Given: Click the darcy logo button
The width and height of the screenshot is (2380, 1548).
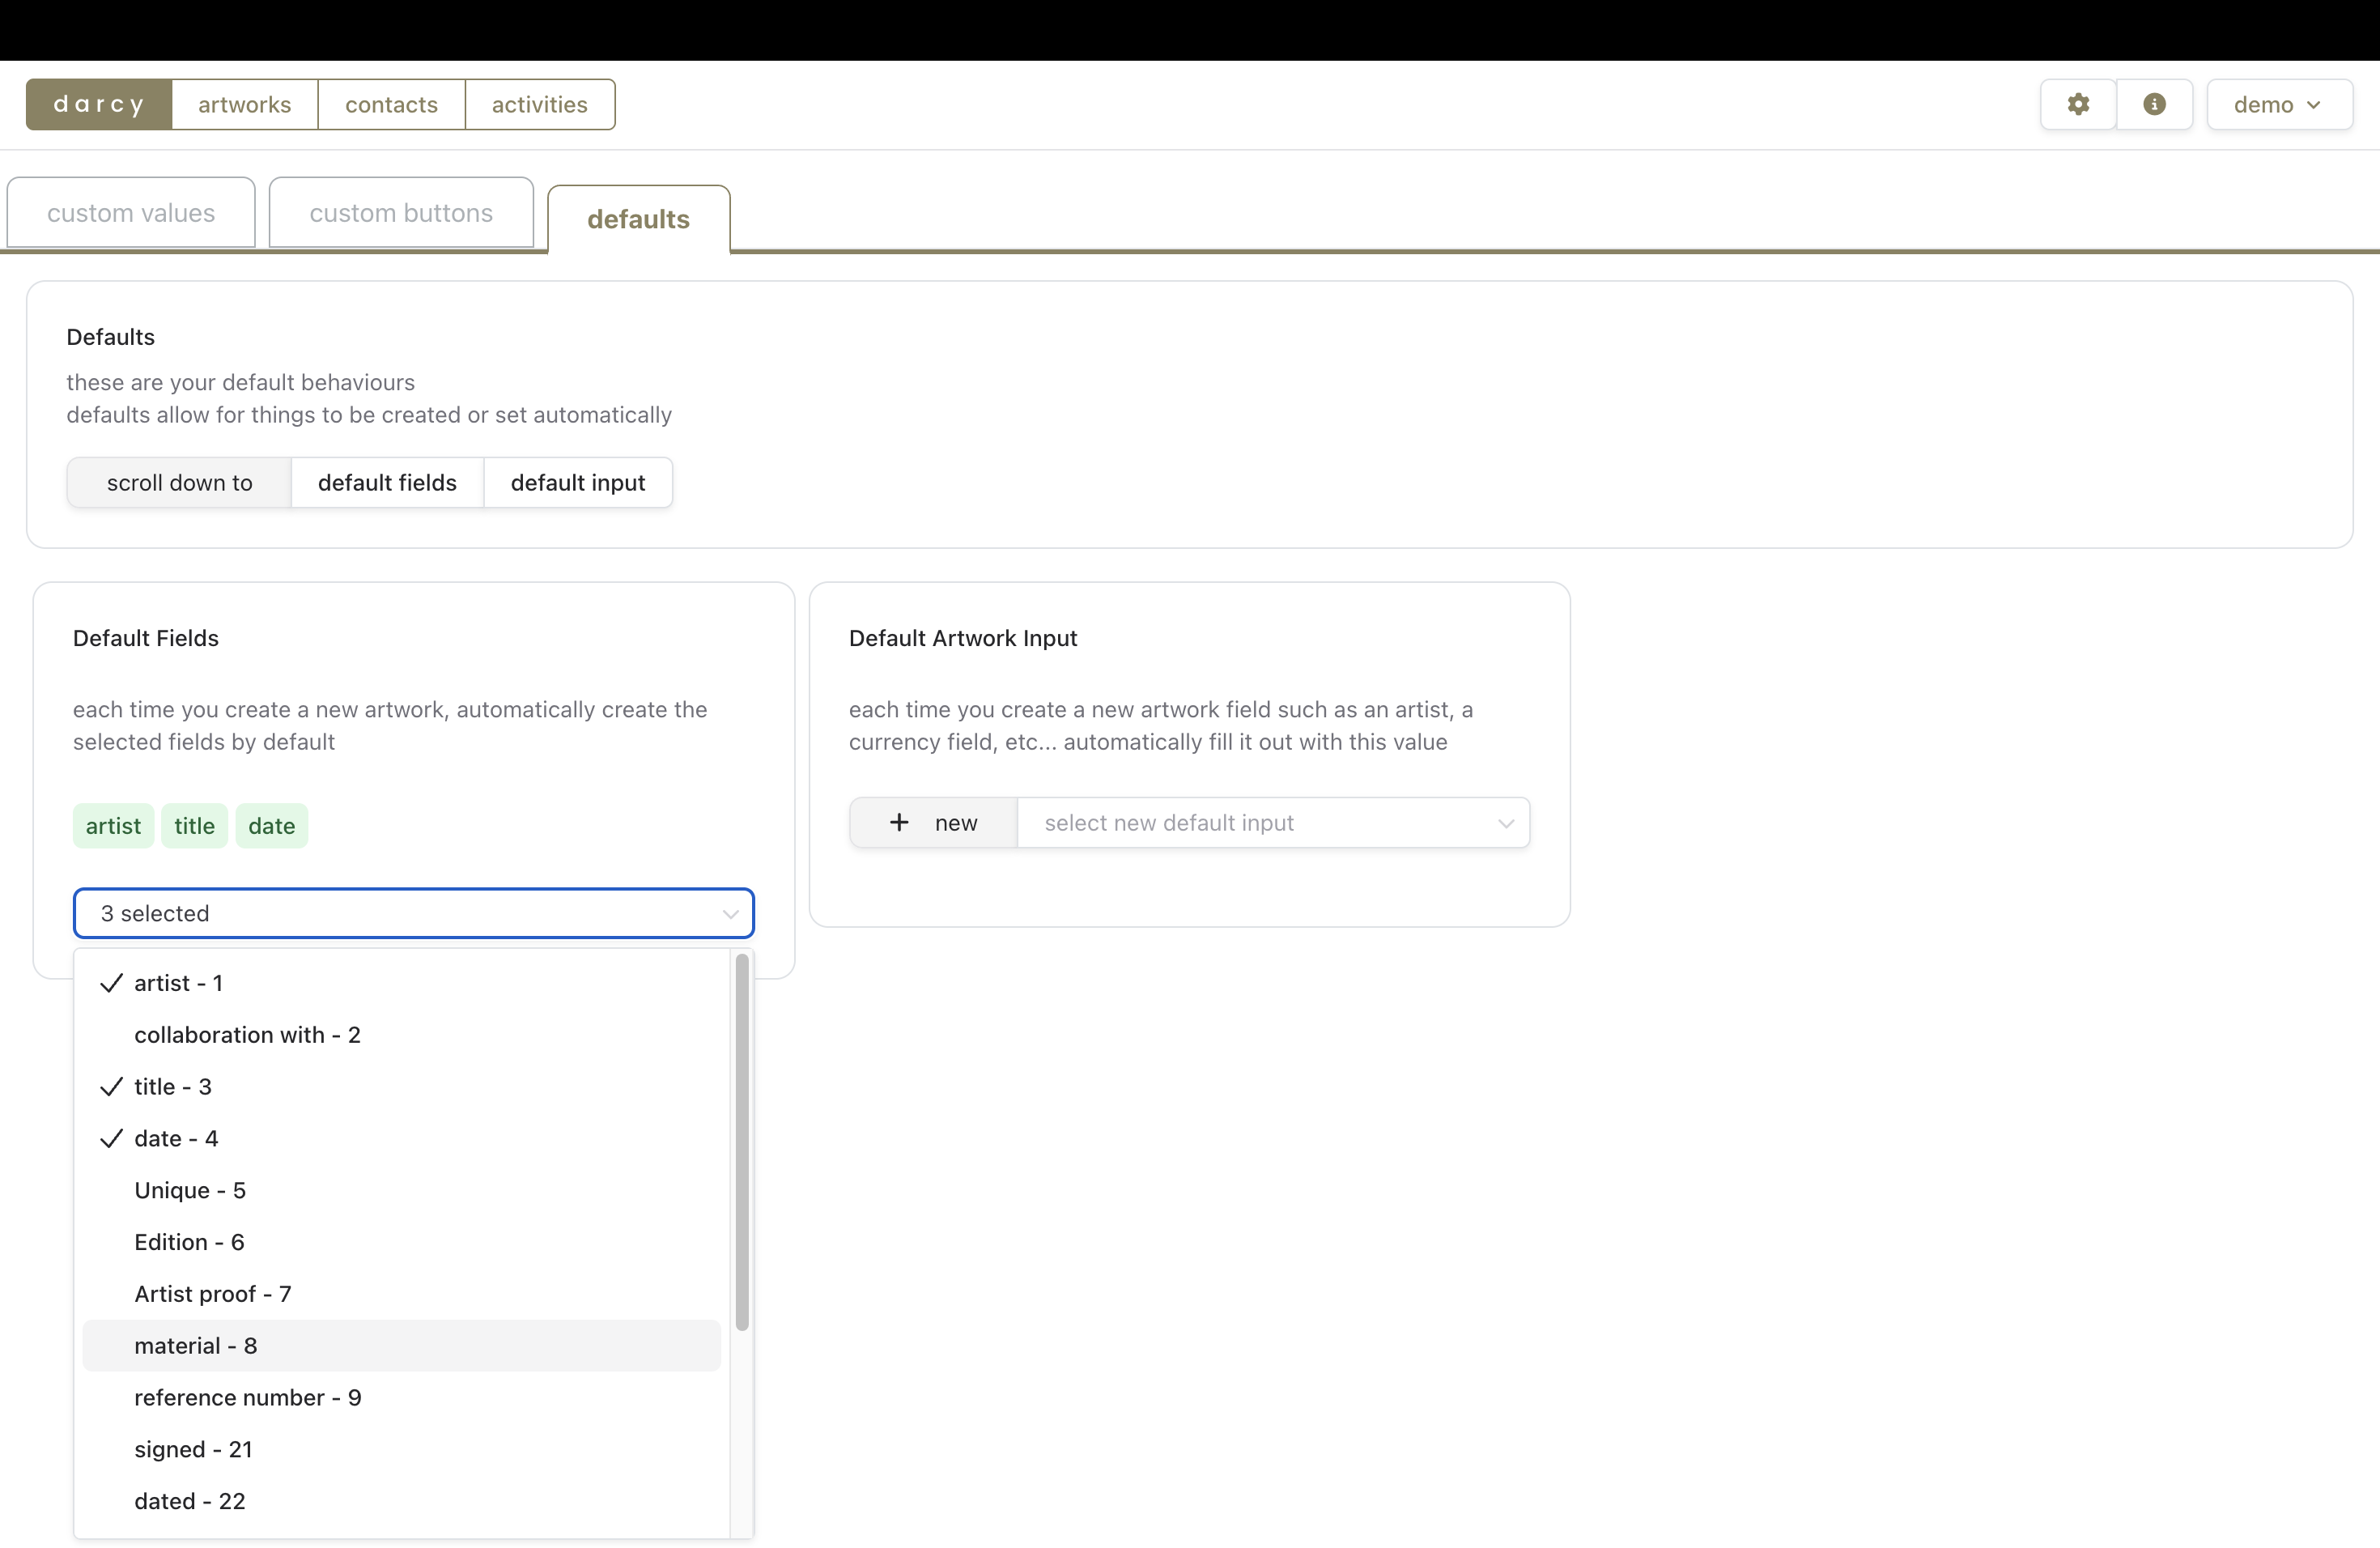Looking at the screenshot, I should (99, 104).
